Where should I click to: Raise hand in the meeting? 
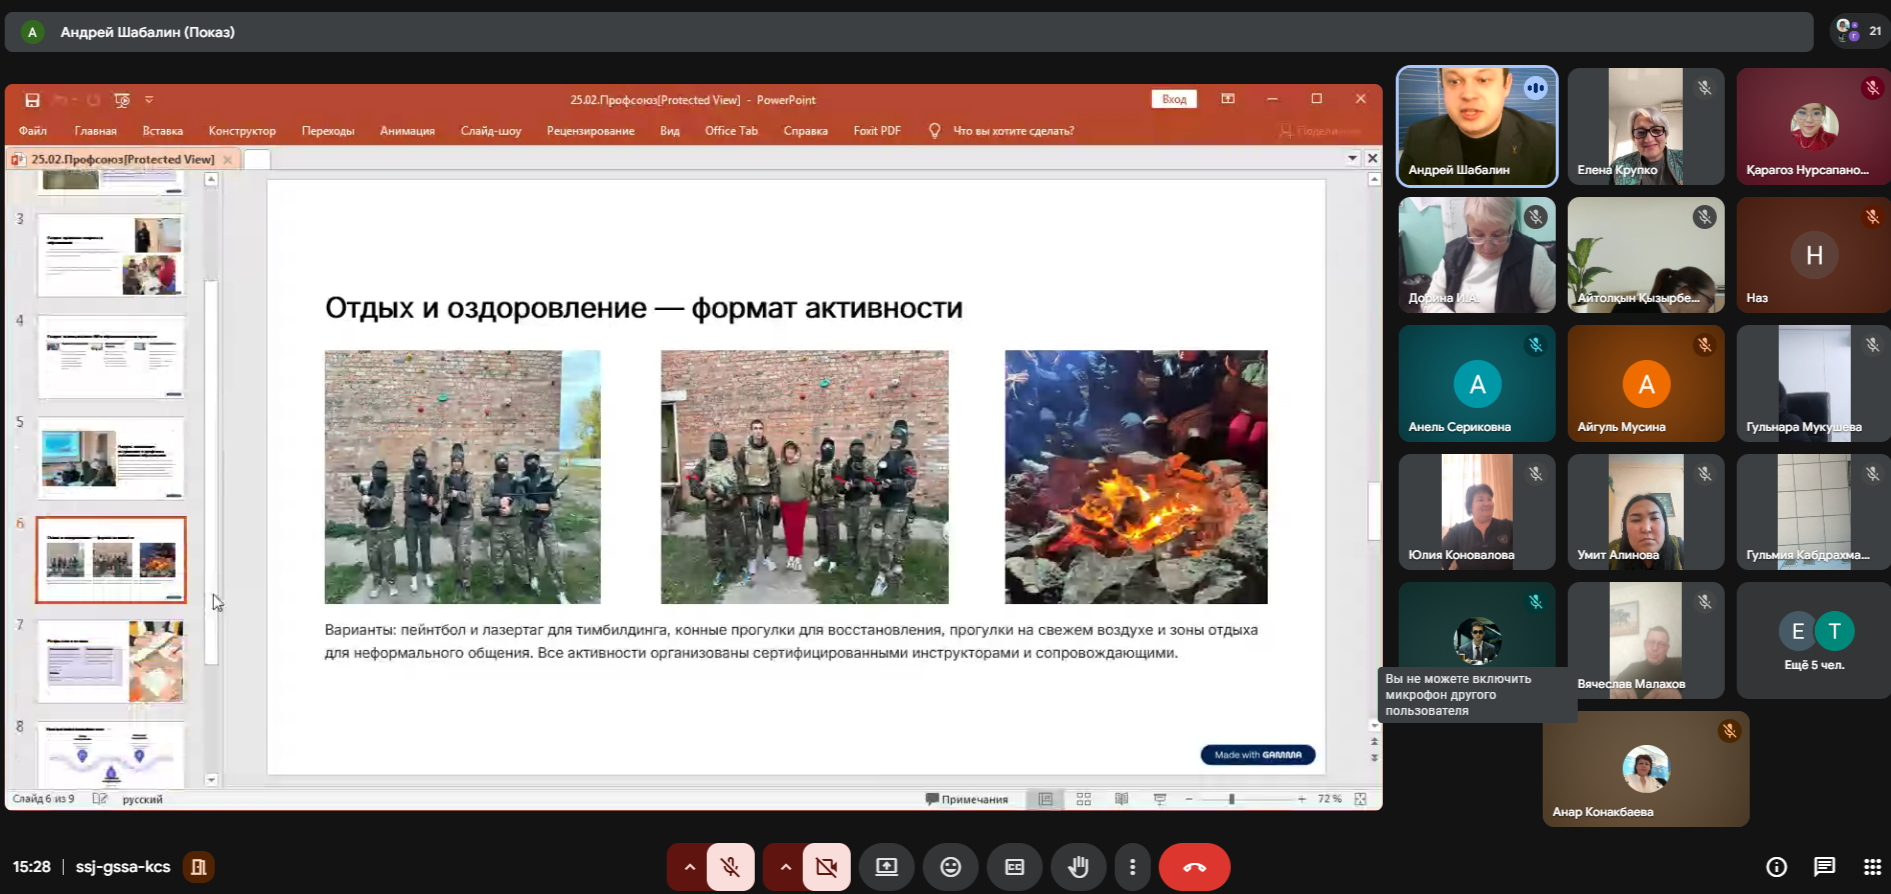[x=1078, y=867]
